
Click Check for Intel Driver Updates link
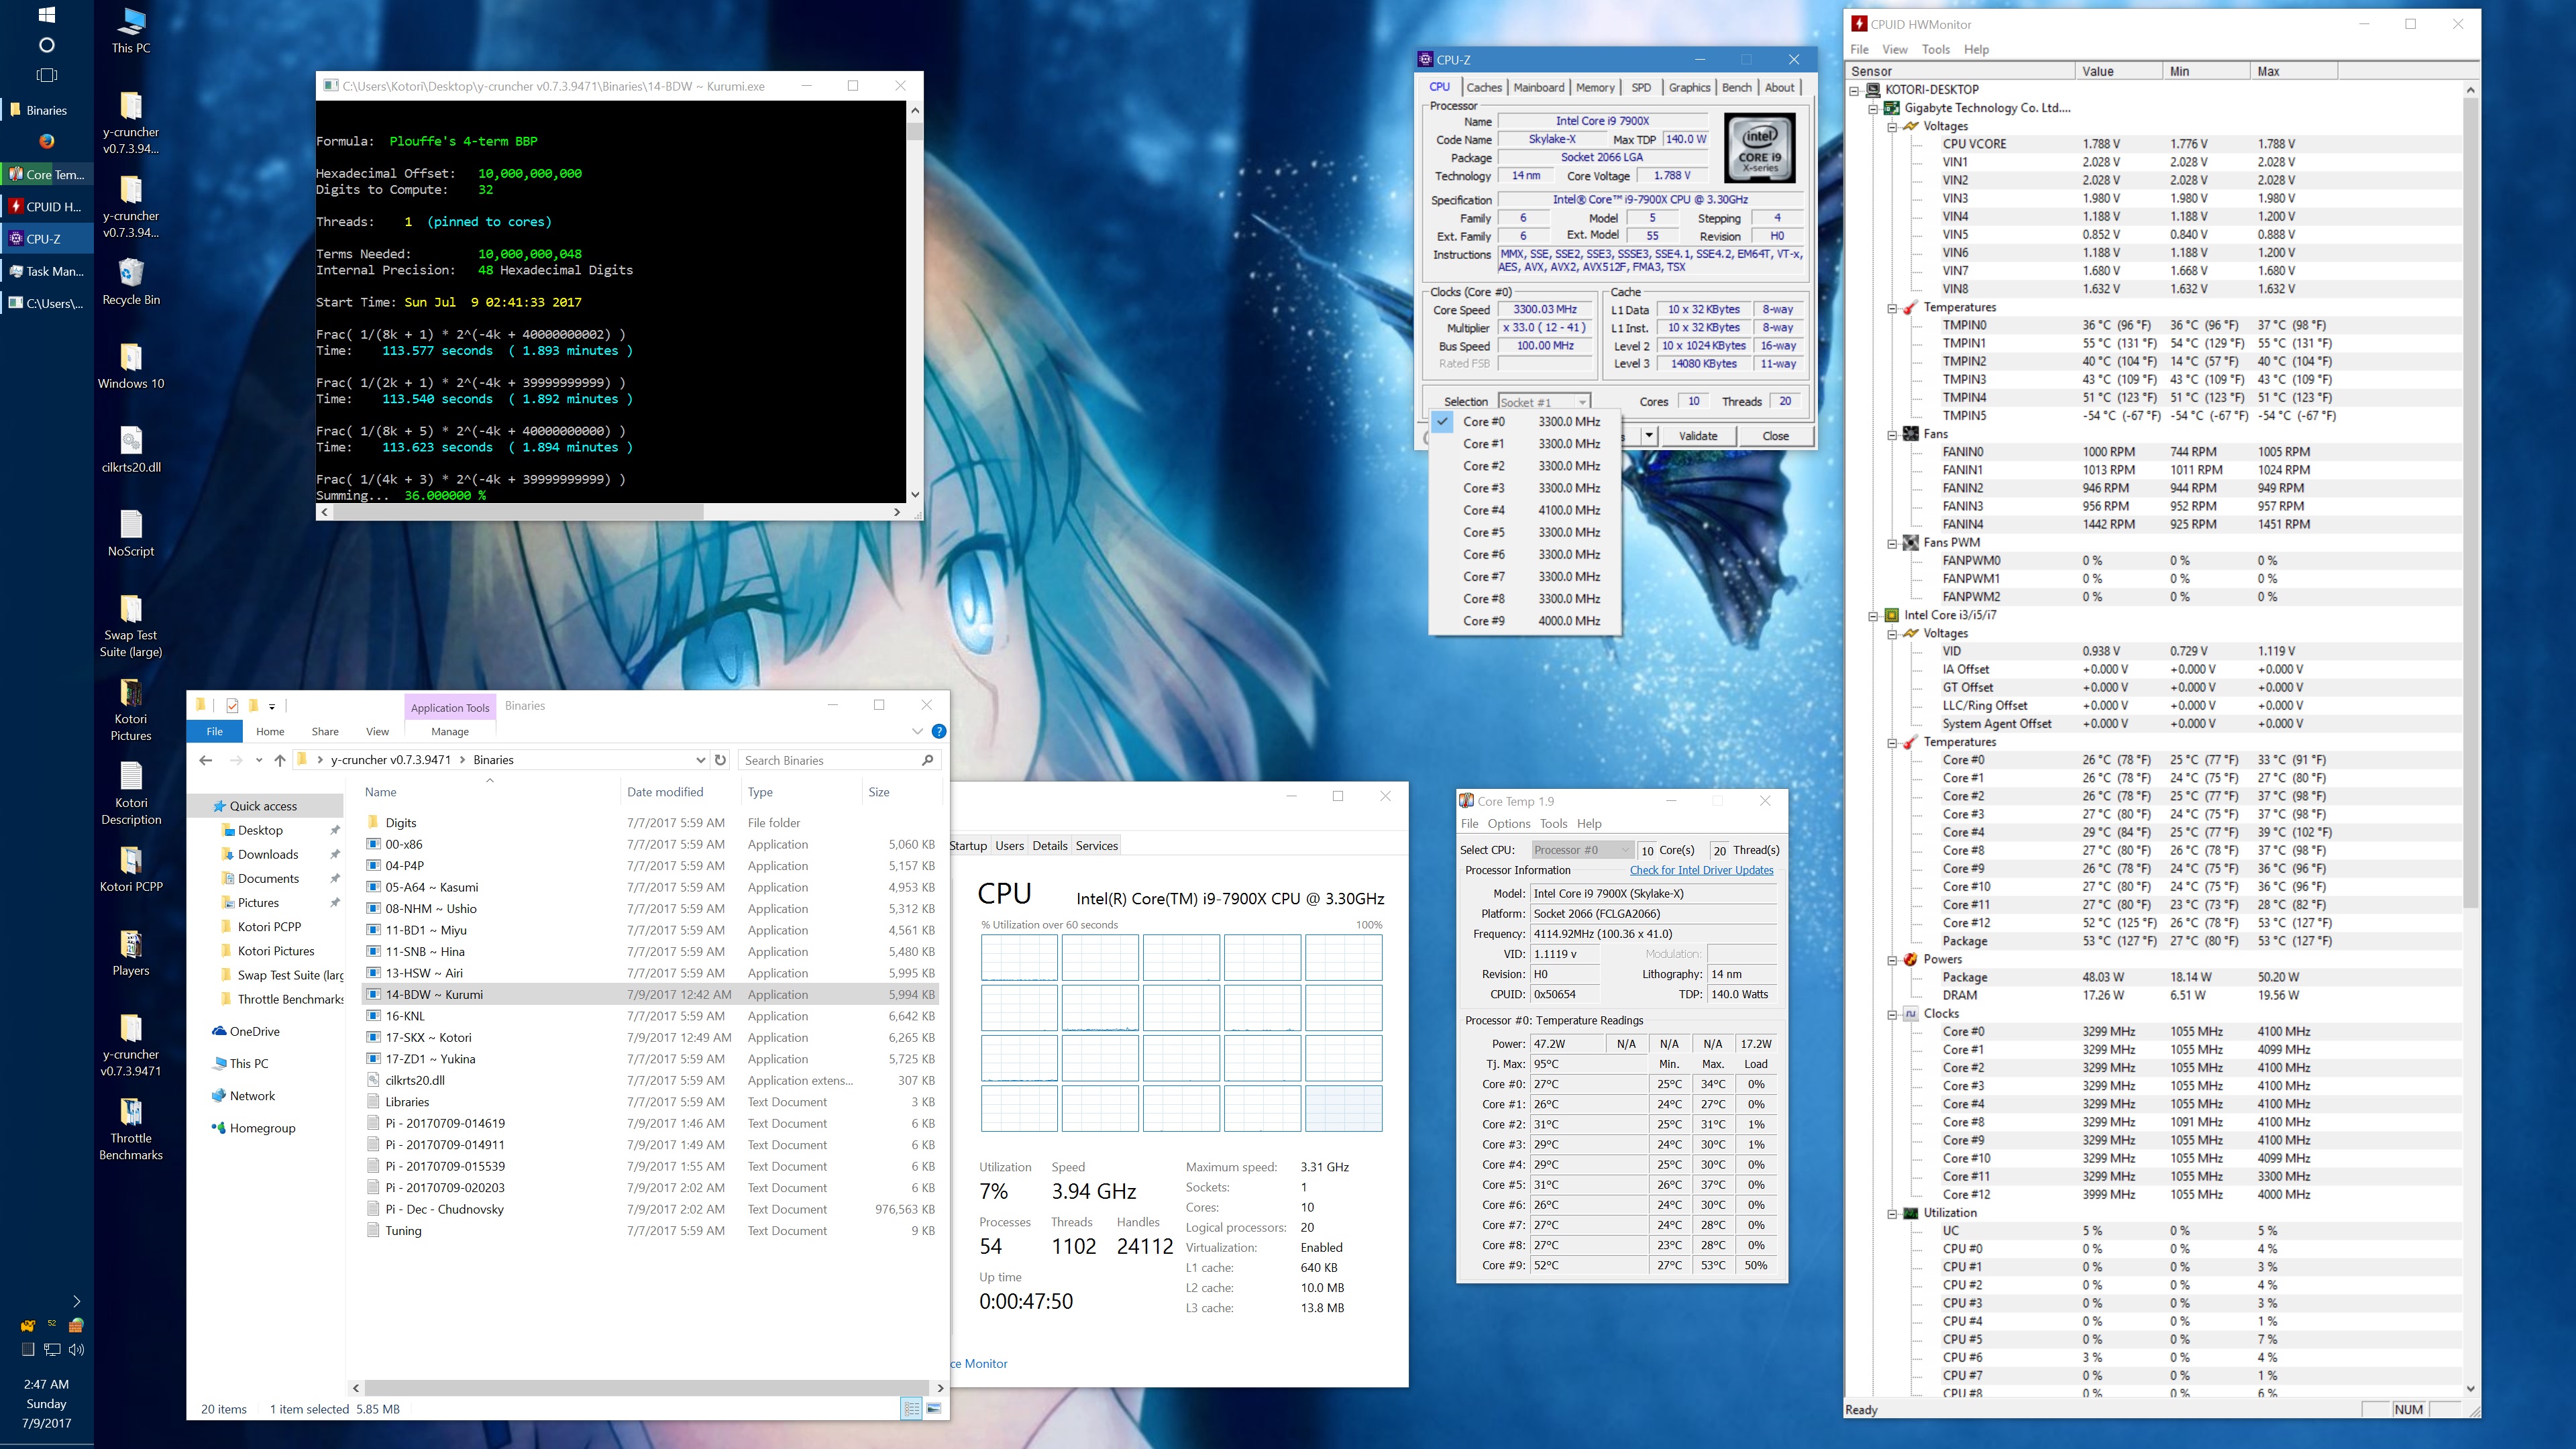1701,870
